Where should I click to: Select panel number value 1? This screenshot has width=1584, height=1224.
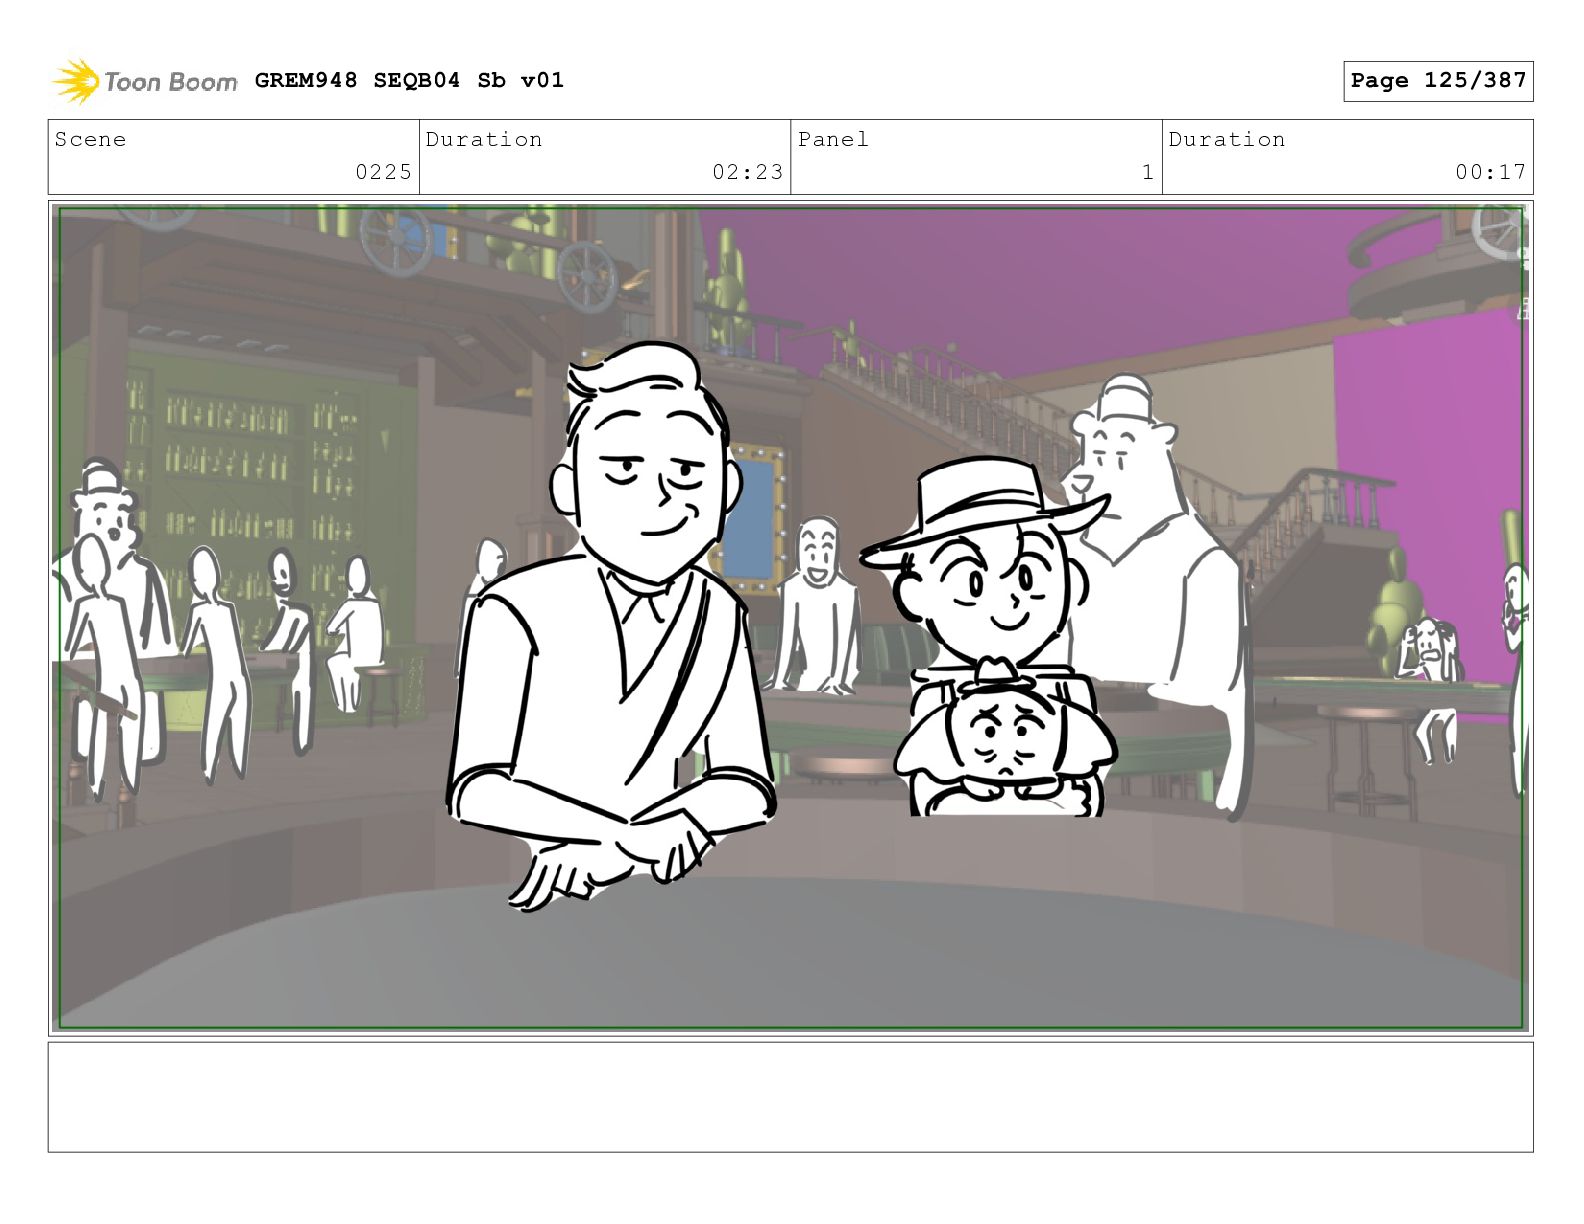1148,172
